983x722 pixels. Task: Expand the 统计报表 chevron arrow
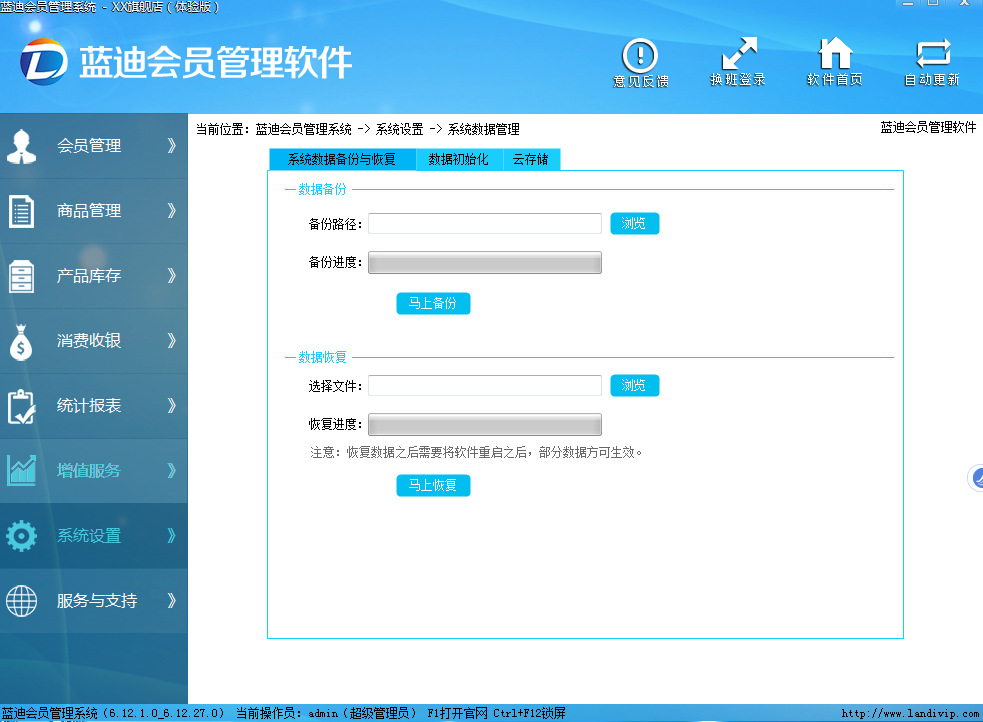coord(172,406)
